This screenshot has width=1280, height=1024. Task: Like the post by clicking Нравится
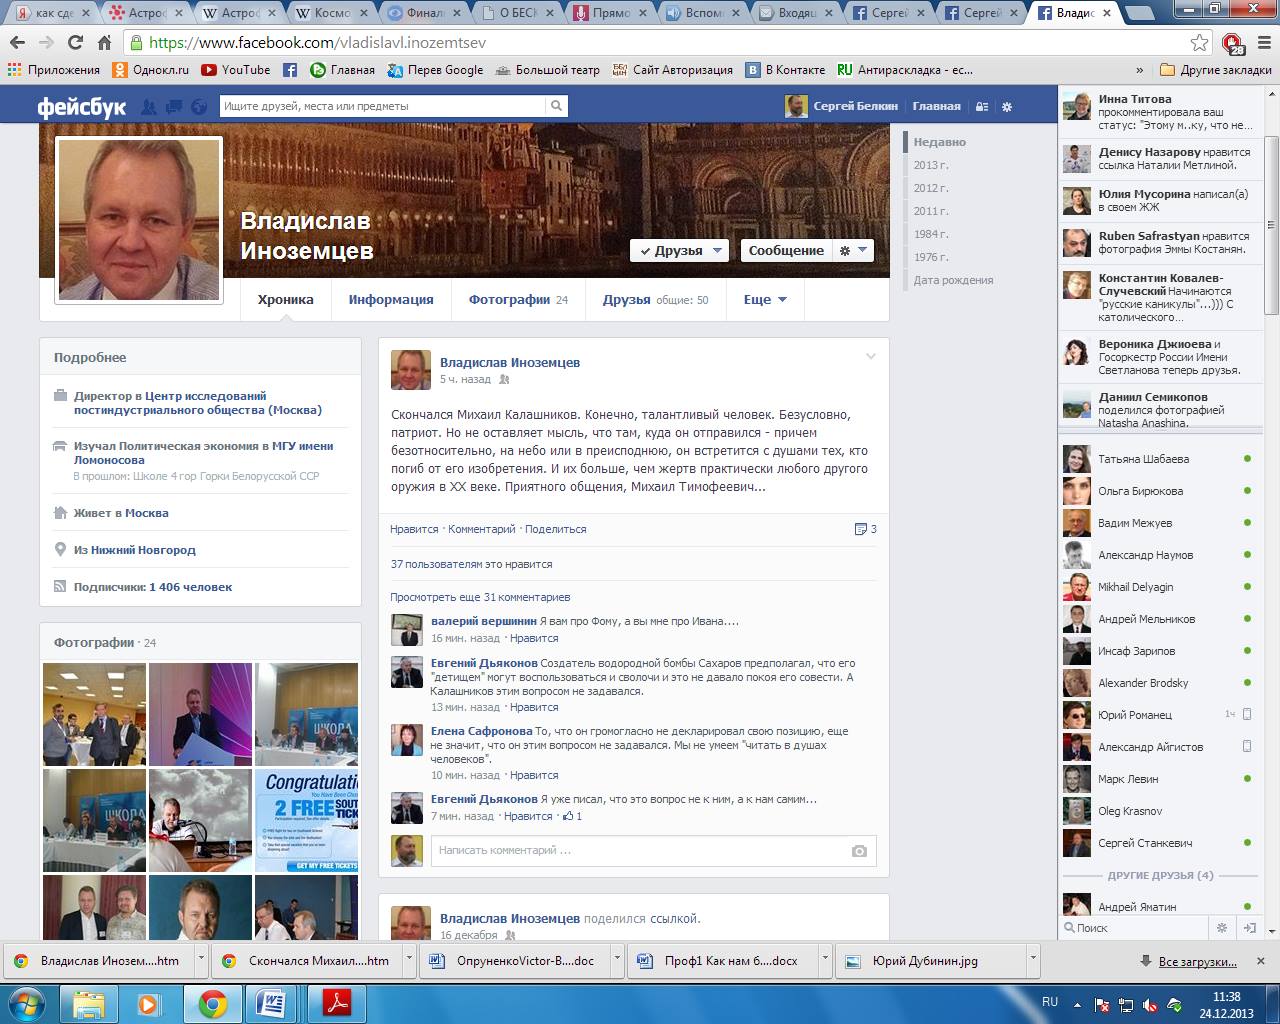414,529
